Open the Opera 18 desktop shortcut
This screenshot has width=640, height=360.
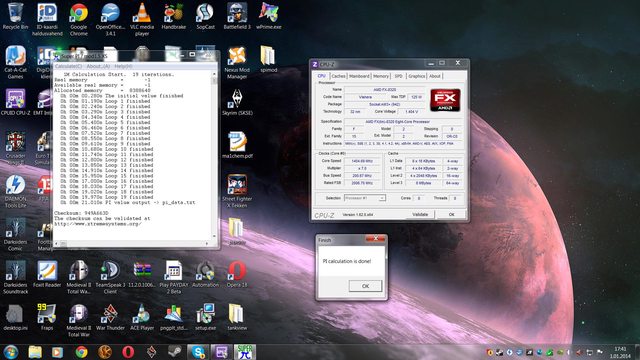tap(237, 274)
